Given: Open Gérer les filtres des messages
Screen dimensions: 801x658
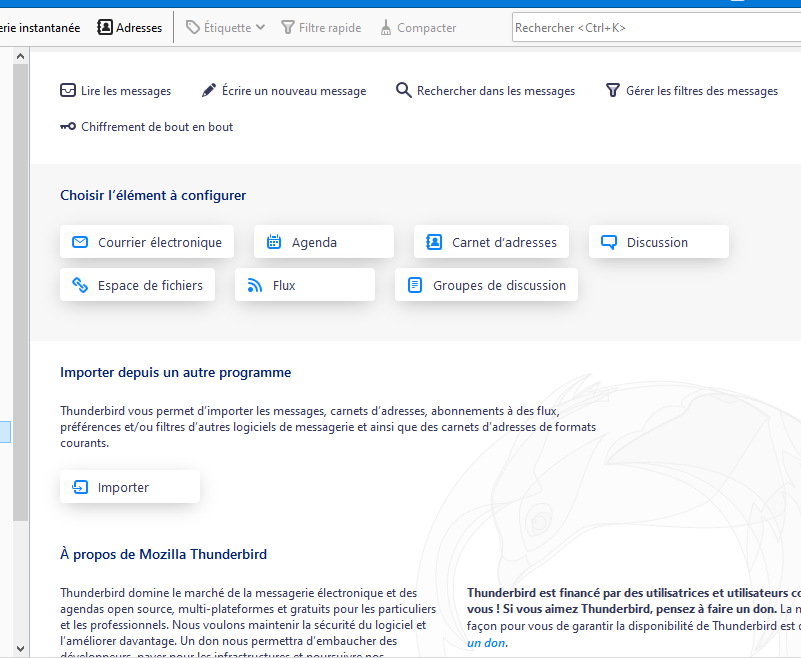Looking at the screenshot, I should [702, 91].
